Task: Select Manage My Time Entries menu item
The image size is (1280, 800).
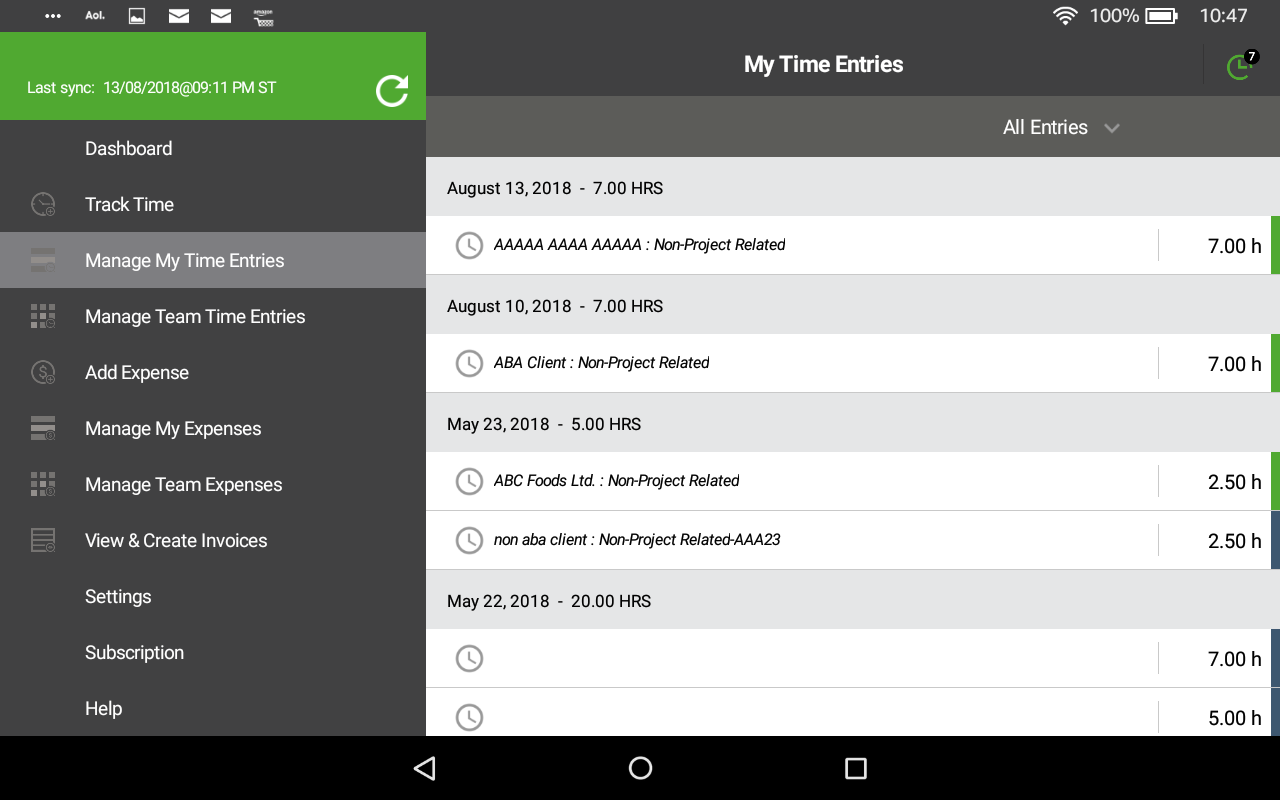Action: coord(185,260)
